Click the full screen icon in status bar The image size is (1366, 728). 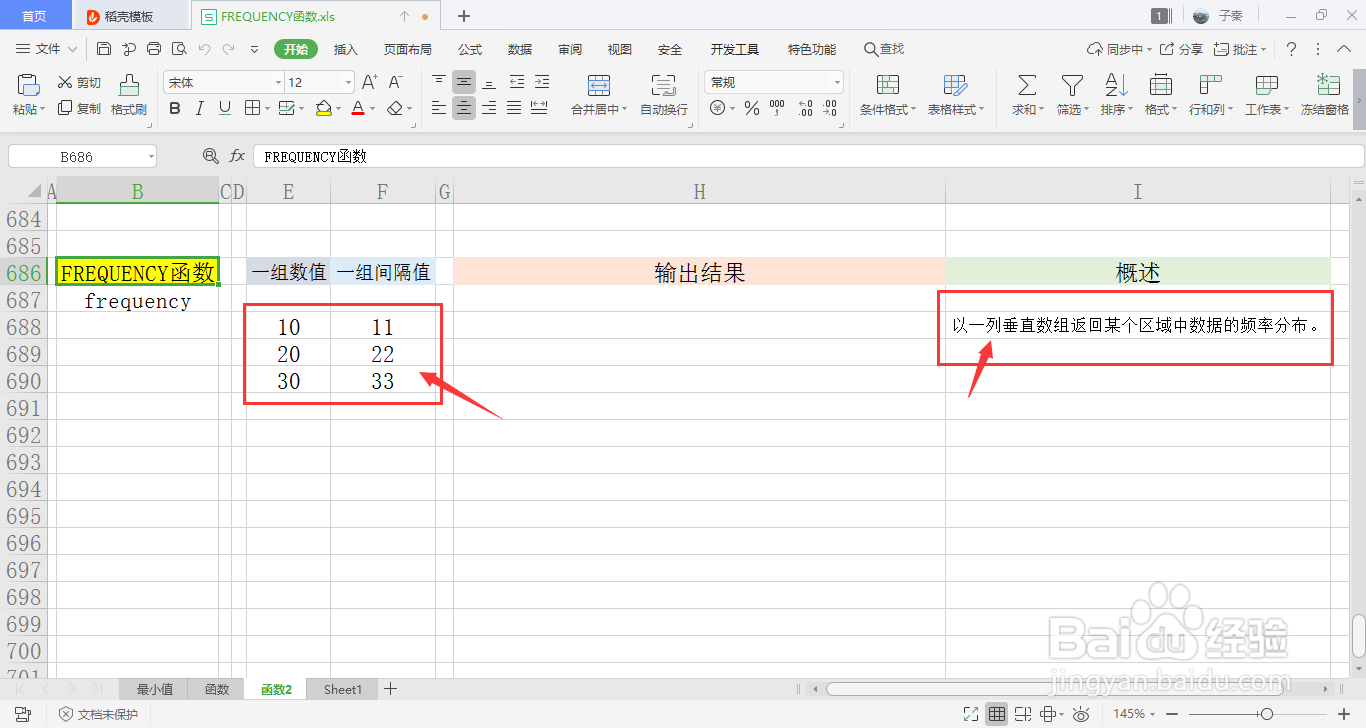pos(970,714)
